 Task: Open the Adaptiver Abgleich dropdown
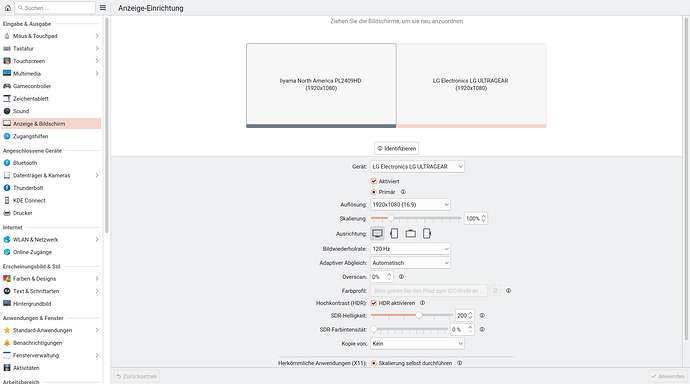(x=410, y=263)
